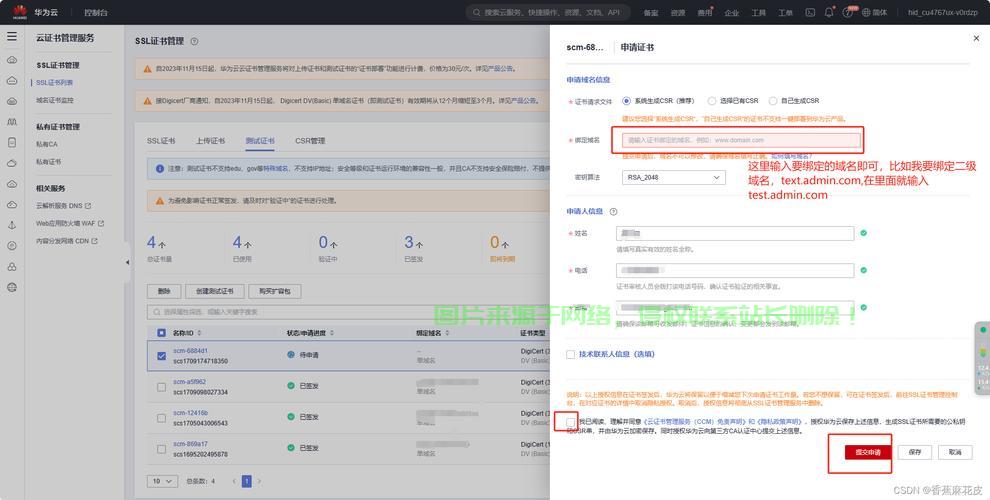Image resolution: width=990 pixels, height=500 pixels.
Task: Open the 密钥算法 RSA_2048 dropdown
Action: click(673, 177)
